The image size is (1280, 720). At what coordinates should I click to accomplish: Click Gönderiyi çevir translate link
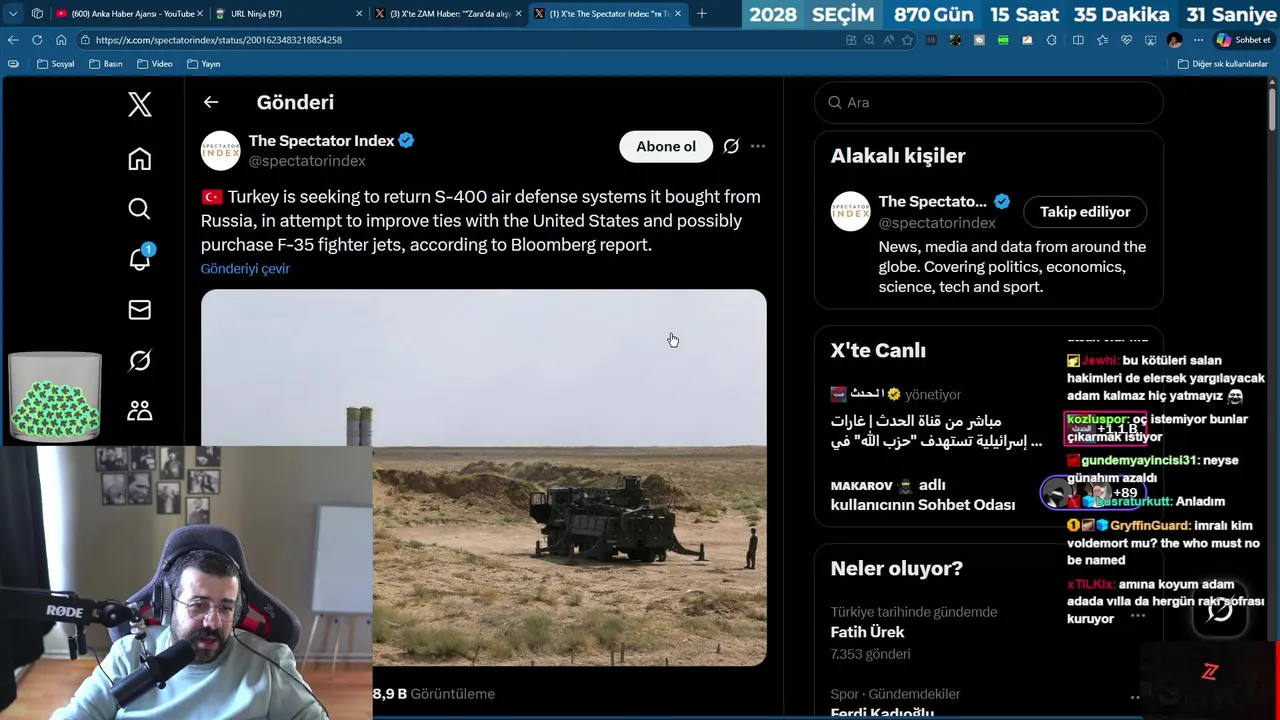245,268
